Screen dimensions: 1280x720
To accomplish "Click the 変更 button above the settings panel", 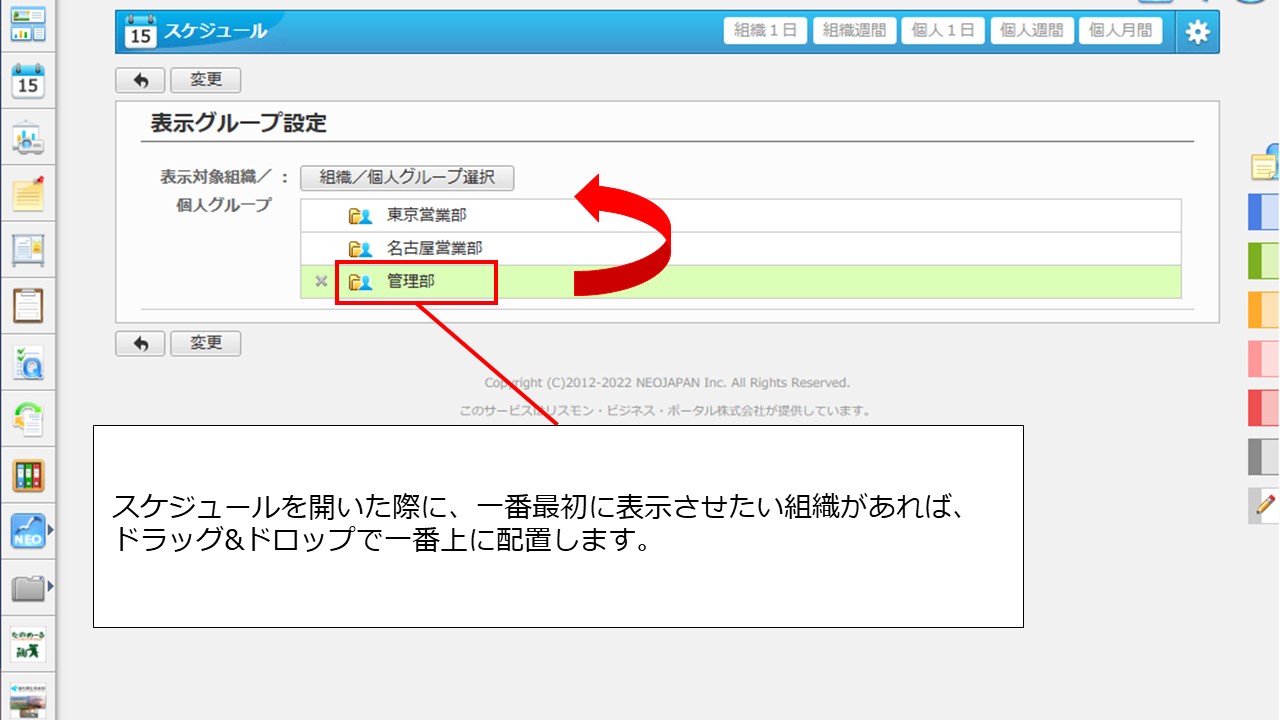I will (206, 80).
